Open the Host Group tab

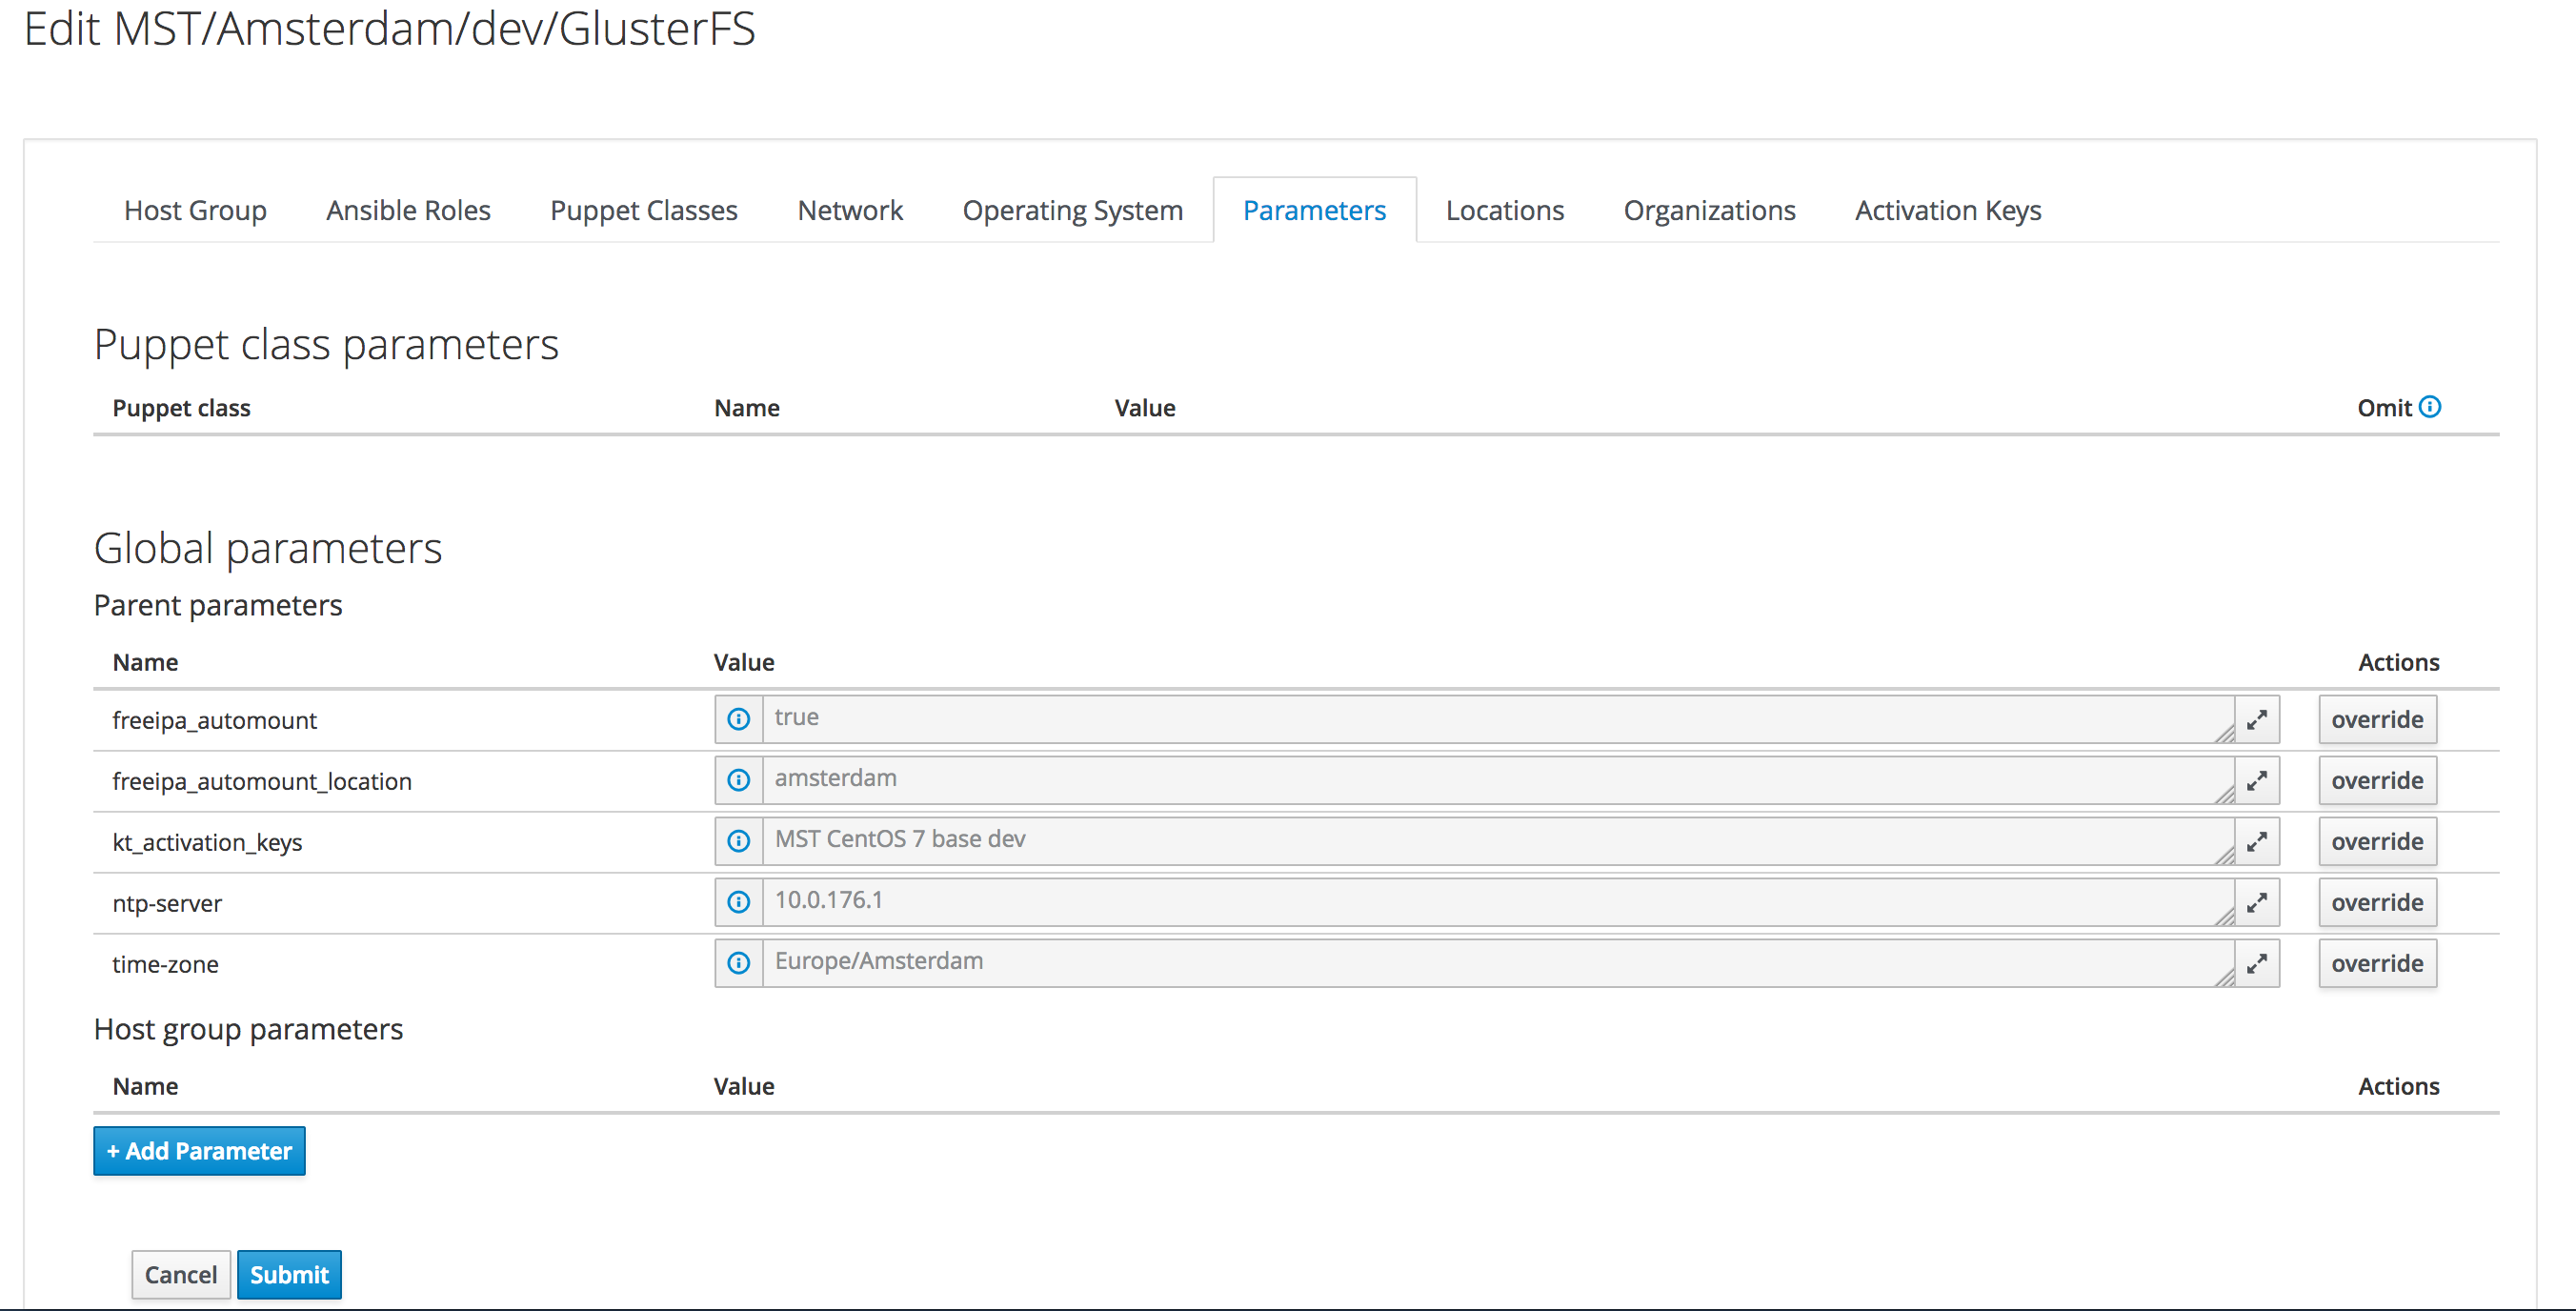[x=195, y=210]
